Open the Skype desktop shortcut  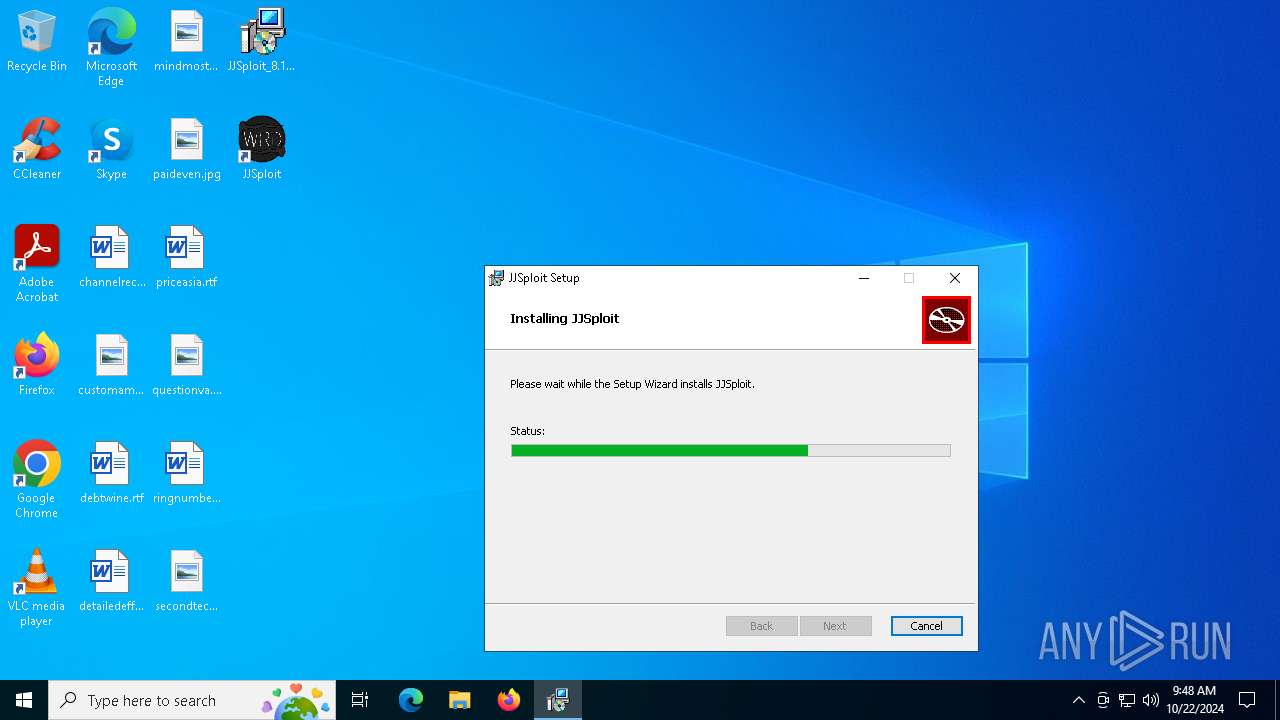tap(111, 149)
